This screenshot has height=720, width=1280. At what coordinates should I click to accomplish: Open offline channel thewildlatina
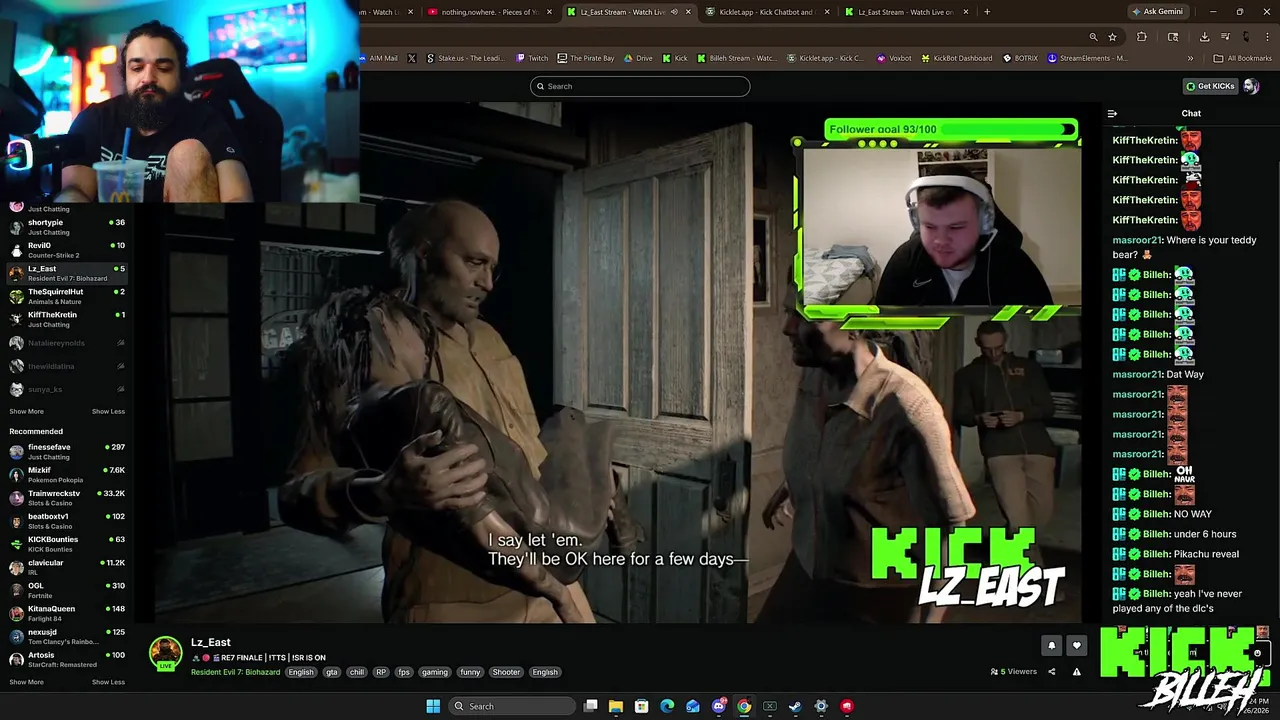tap(66, 366)
